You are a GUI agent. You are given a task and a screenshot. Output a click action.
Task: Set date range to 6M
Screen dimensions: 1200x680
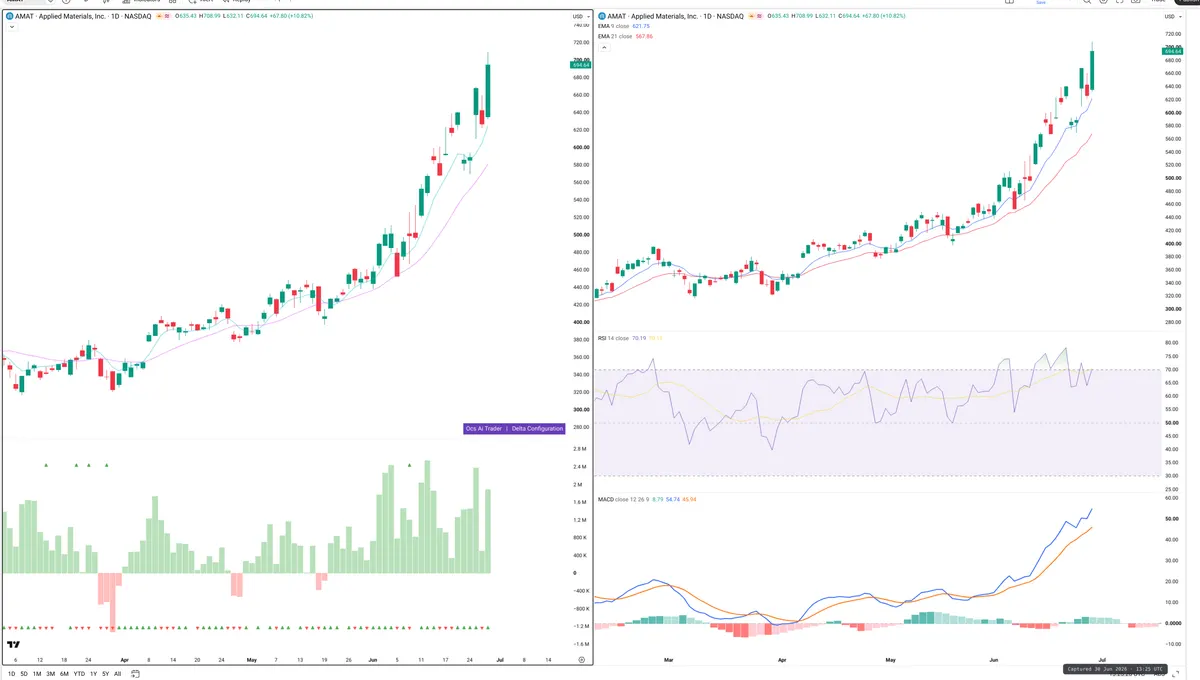64,674
